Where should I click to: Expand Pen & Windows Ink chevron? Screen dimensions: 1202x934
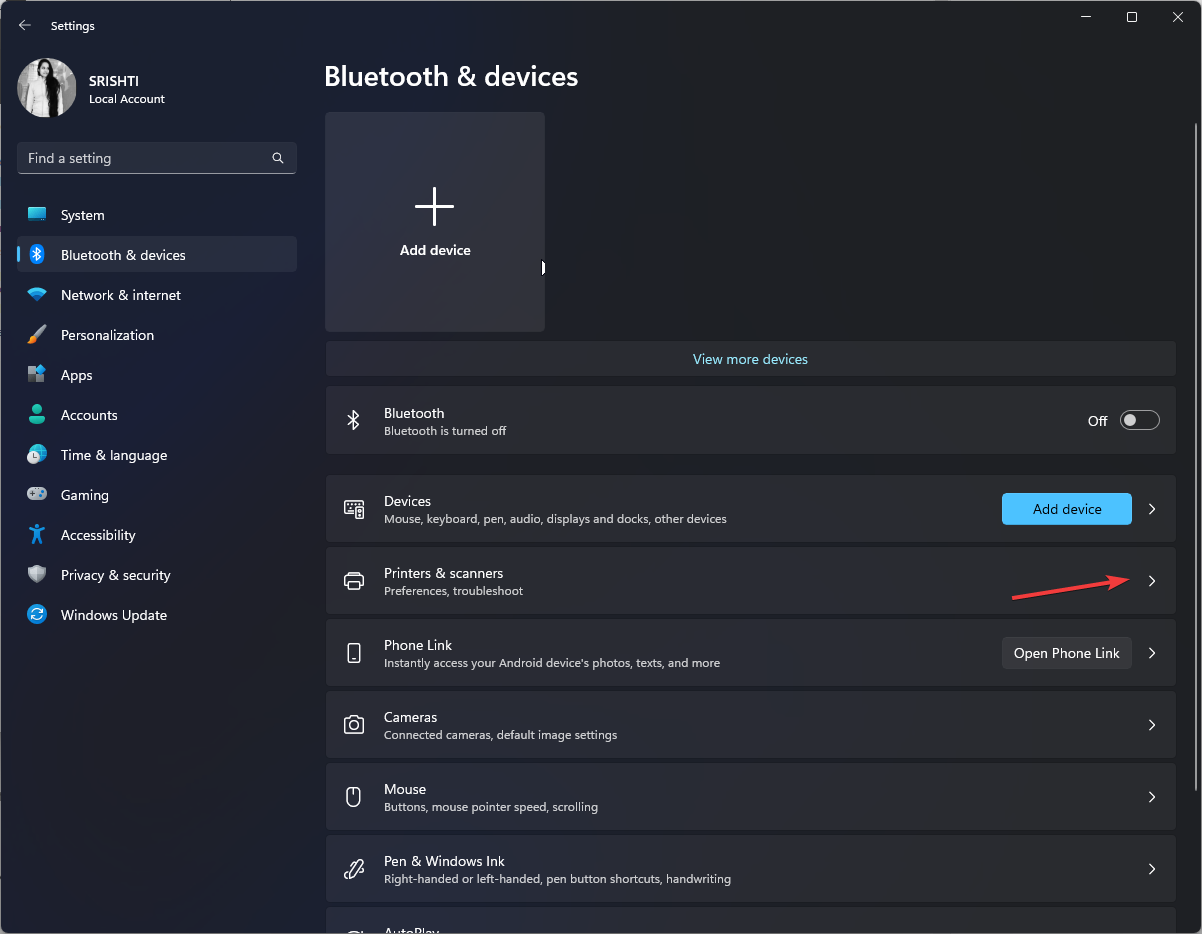tap(1152, 869)
